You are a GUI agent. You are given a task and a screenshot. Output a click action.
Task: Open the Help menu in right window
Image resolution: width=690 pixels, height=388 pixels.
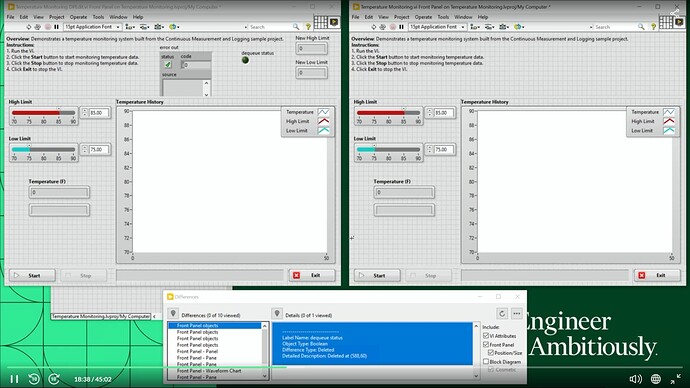[483, 17]
